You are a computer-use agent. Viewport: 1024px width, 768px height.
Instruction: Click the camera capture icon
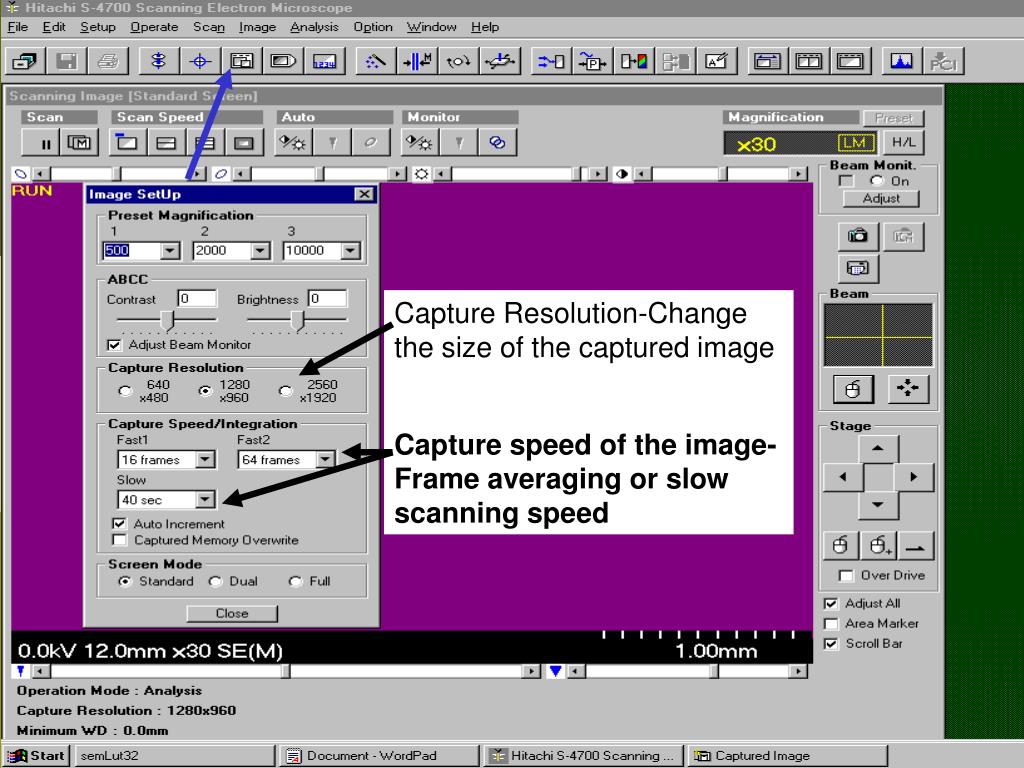858,236
